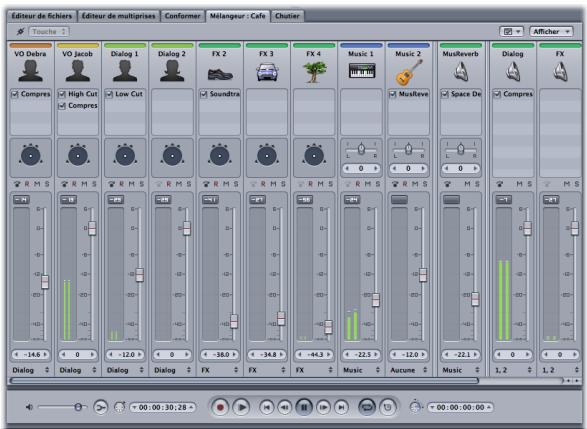587x429 pixels.
Task: Click the automation pin icon beside Touche
Action: 20,32
